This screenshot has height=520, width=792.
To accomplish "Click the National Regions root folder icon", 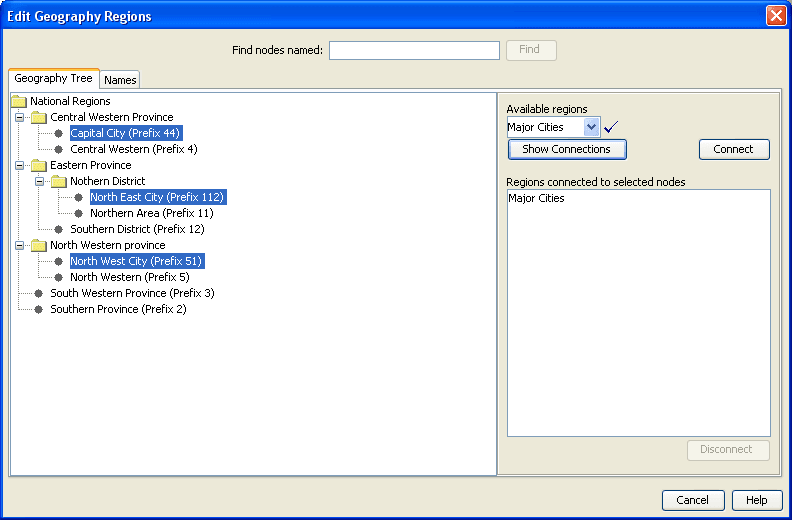I will [19, 101].
